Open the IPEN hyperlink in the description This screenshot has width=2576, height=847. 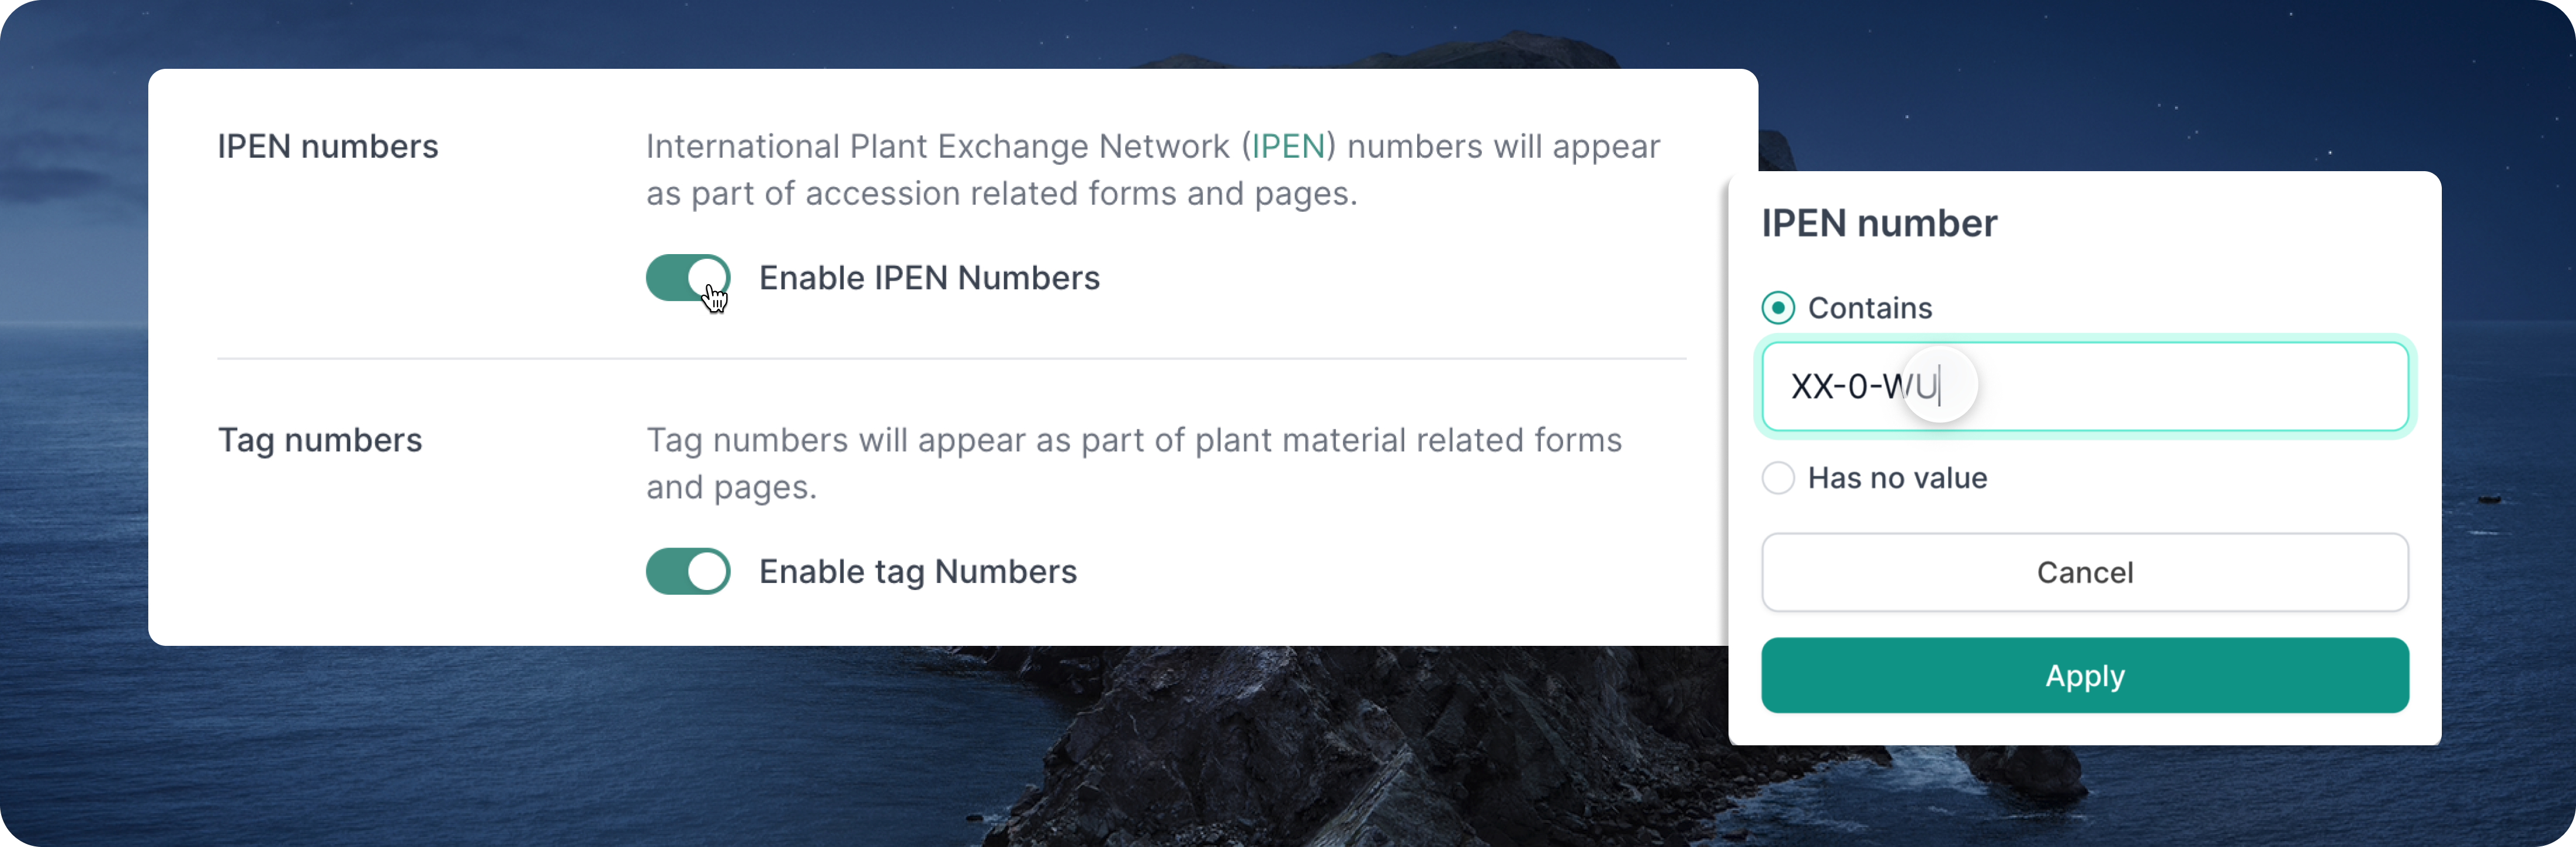(1288, 146)
